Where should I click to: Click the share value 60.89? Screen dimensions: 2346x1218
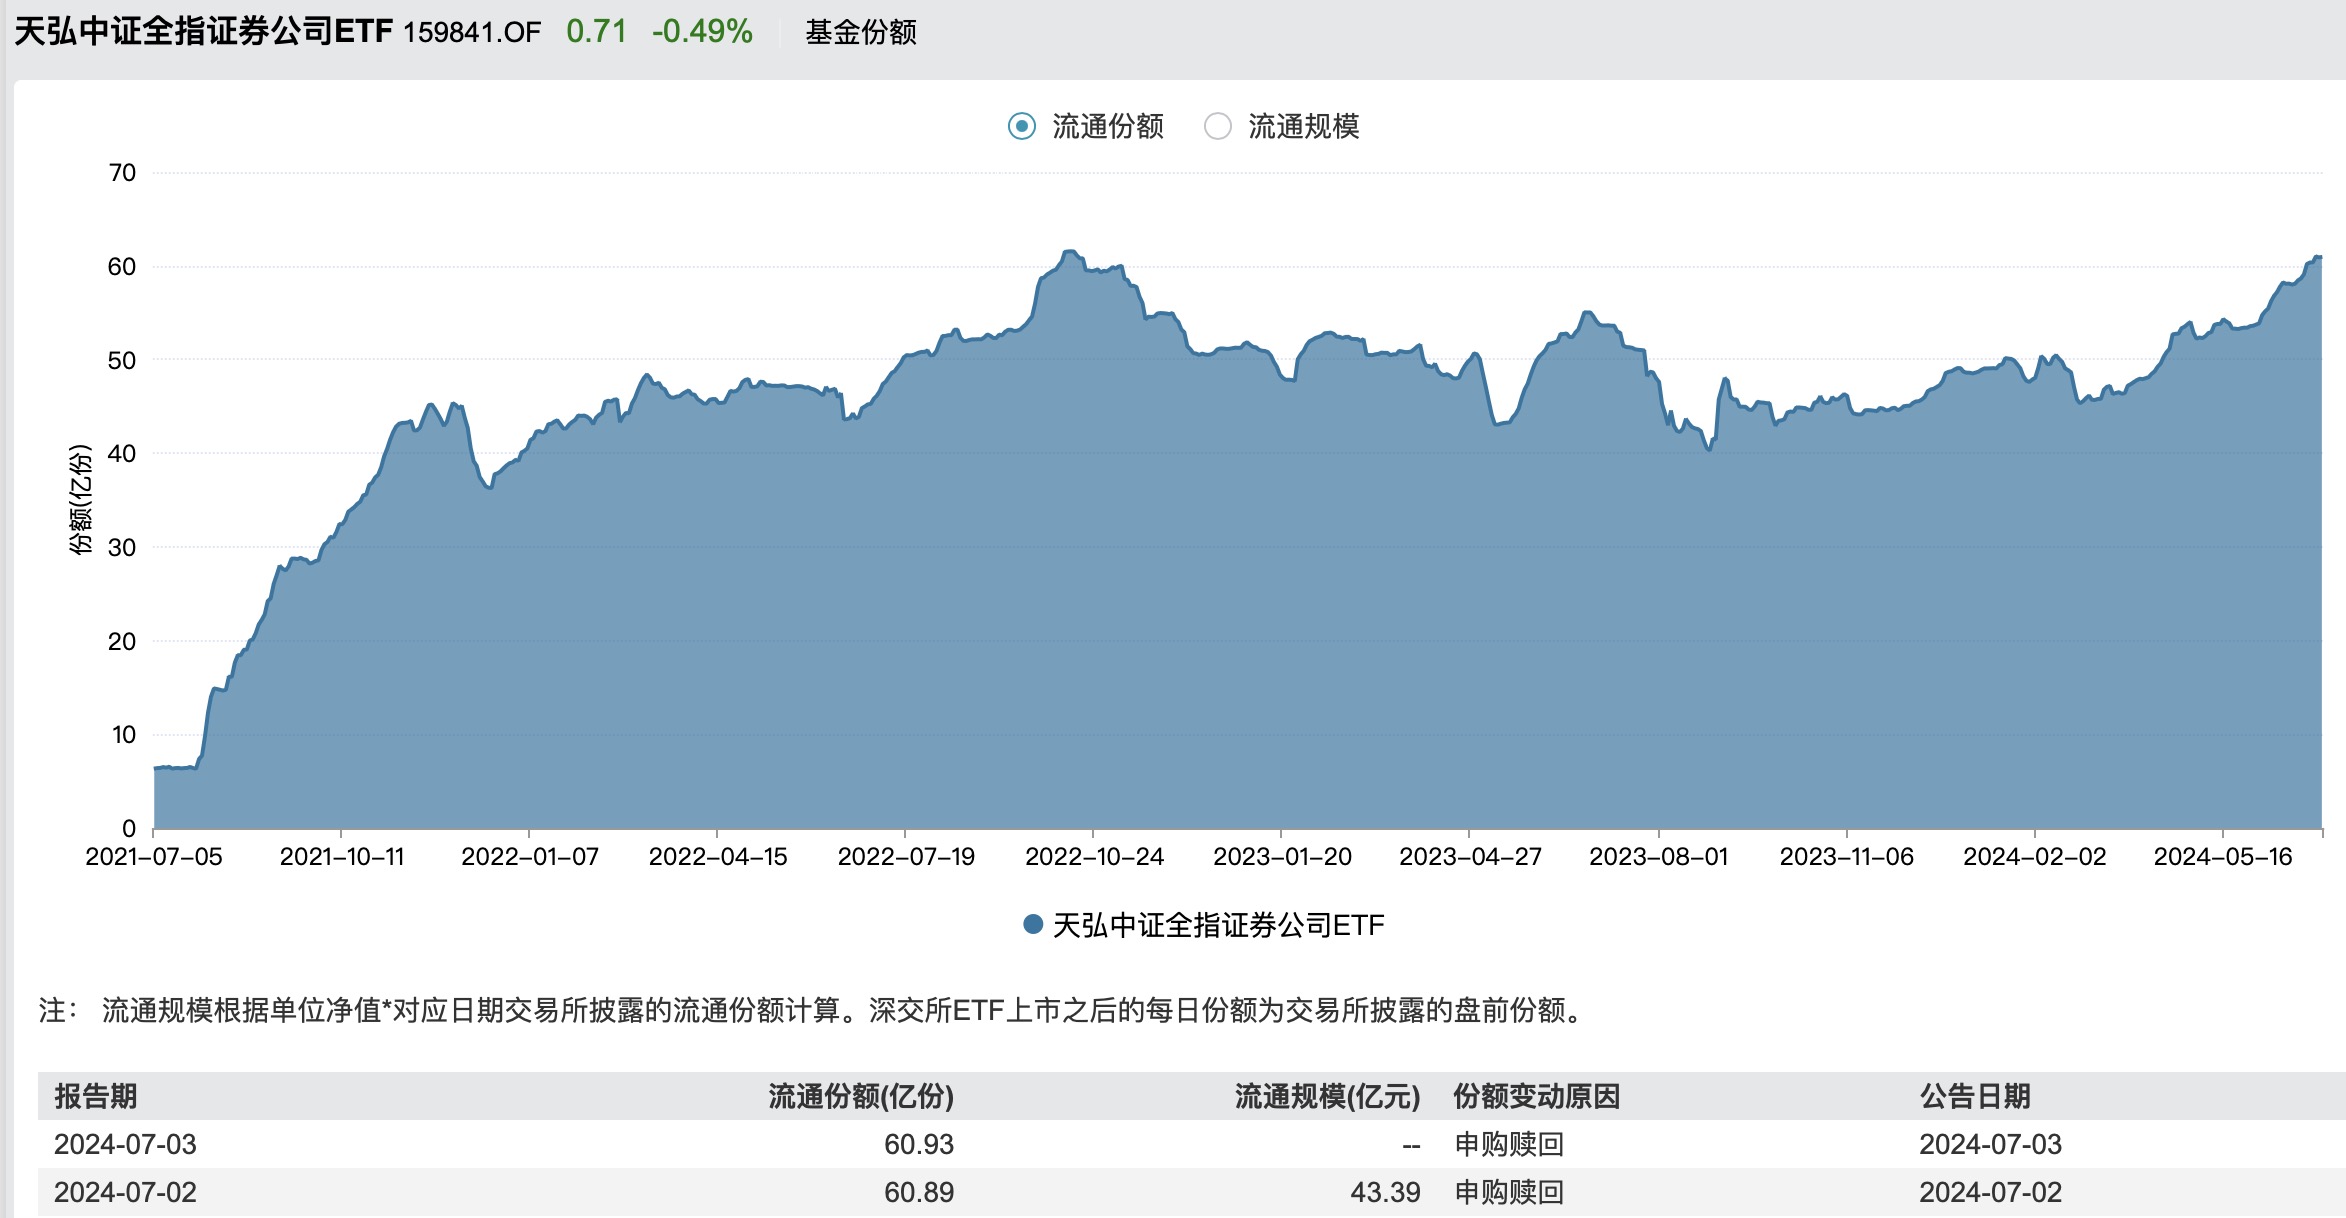[x=919, y=1192]
